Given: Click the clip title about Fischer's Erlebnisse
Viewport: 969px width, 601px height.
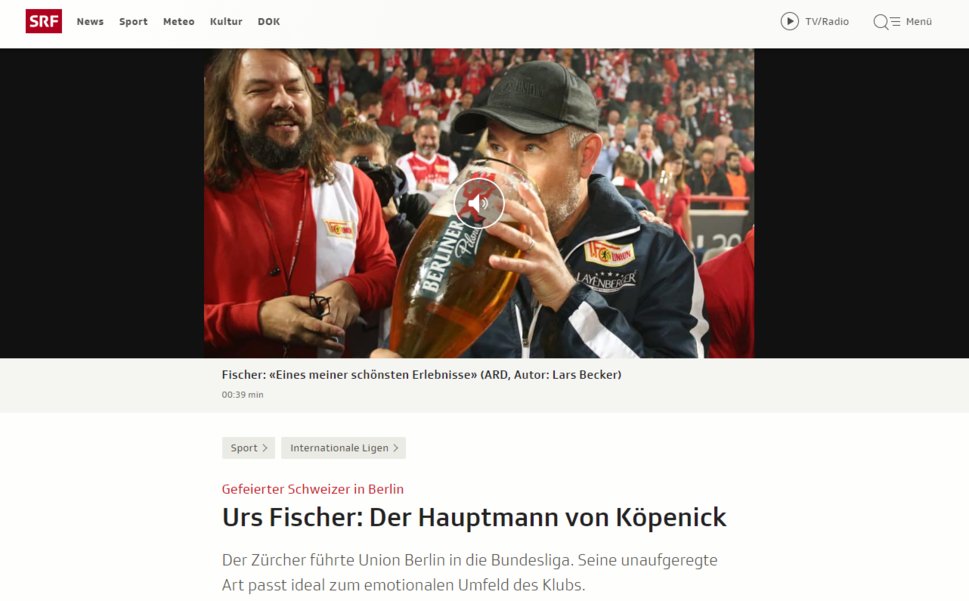Looking at the screenshot, I should pyautogui.click(x=421, y=374).
